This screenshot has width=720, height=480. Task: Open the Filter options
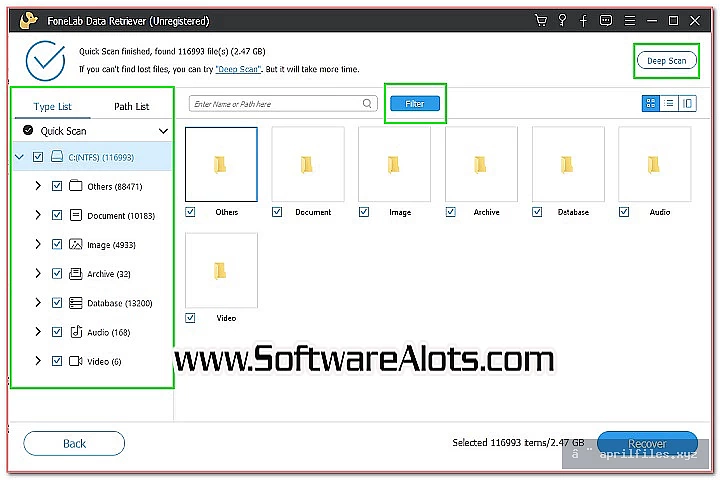(415, 103)
